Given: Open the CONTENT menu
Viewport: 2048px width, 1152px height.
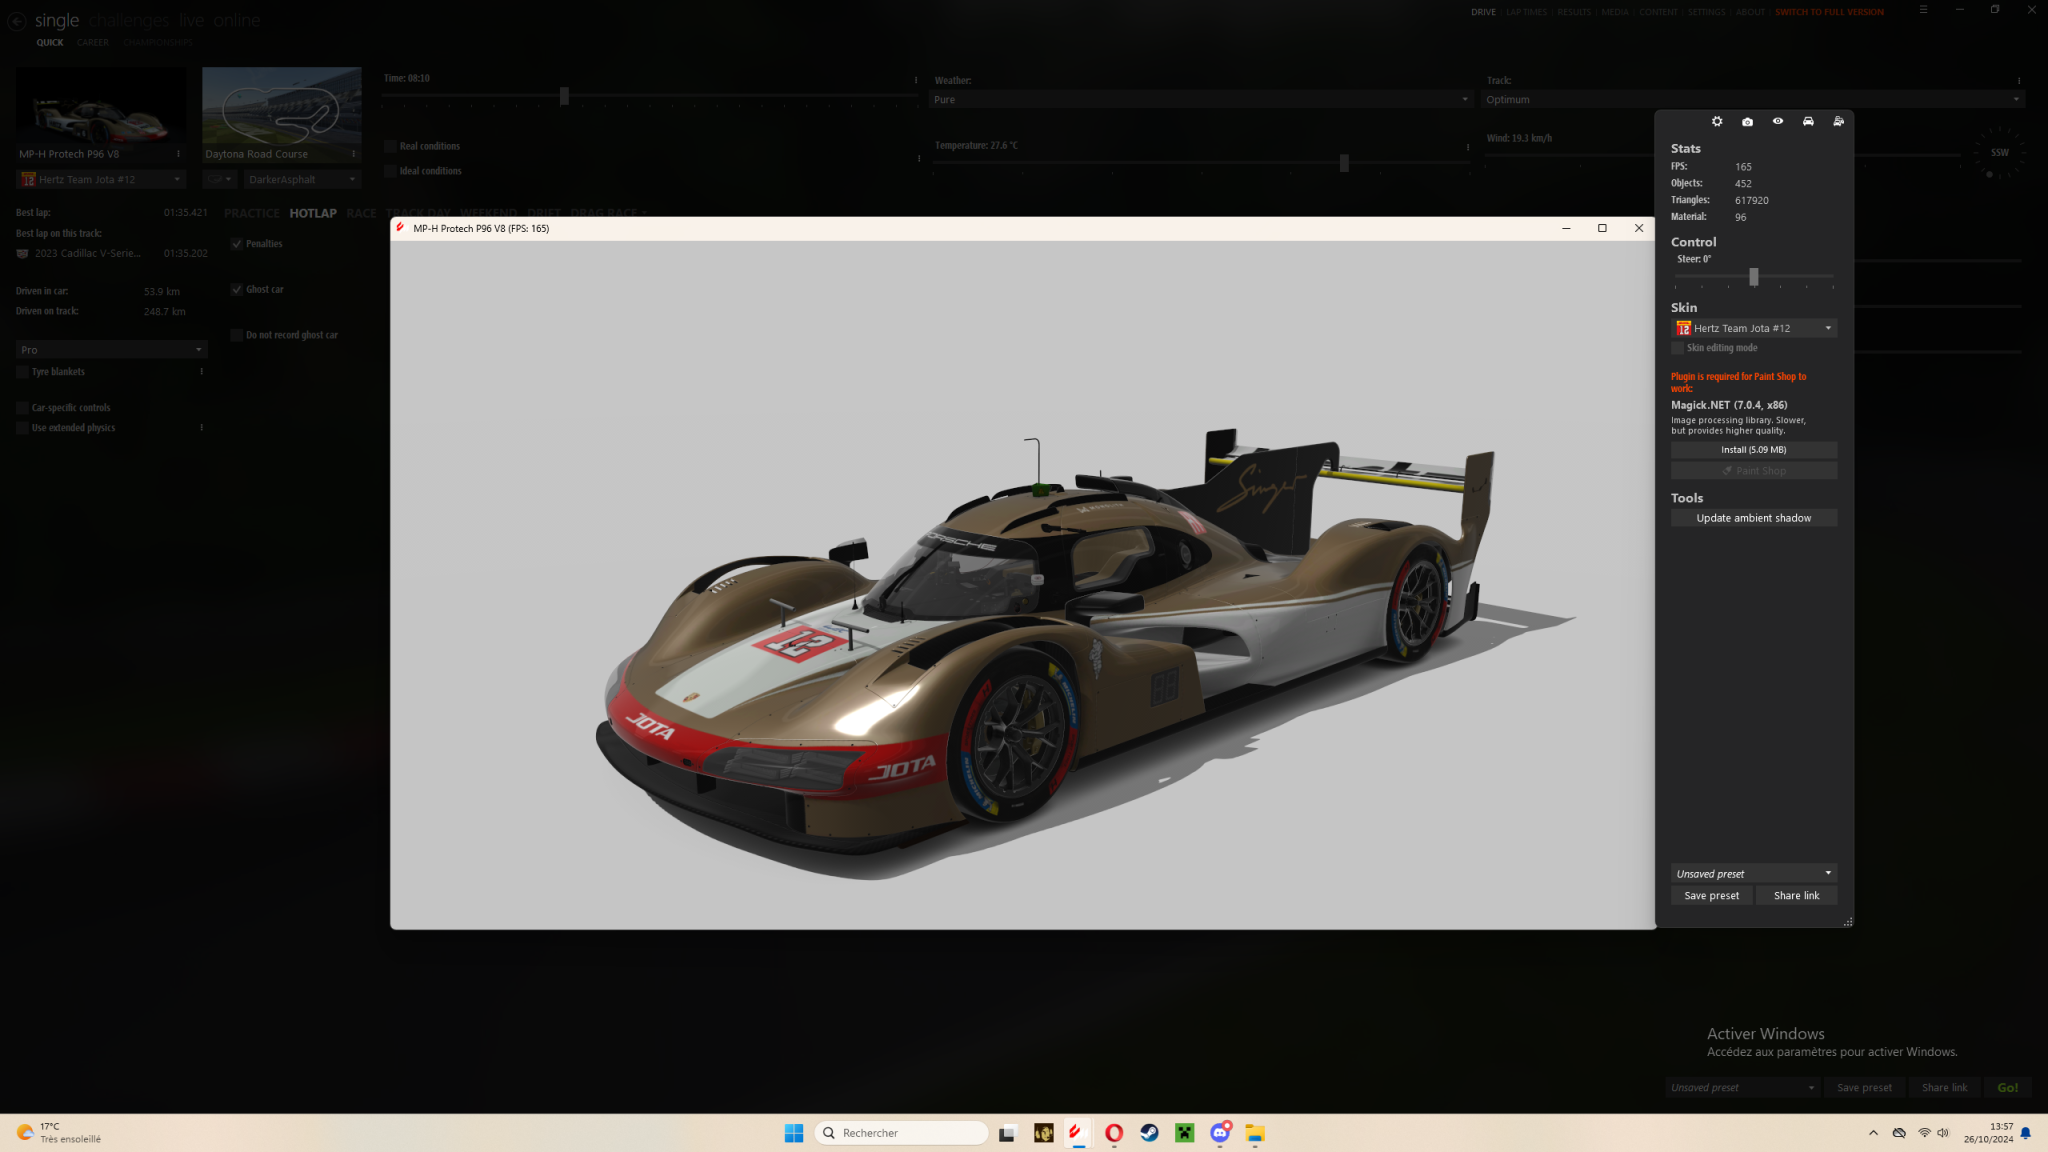Looking at the screenshot, I should tap(1658, 12).
